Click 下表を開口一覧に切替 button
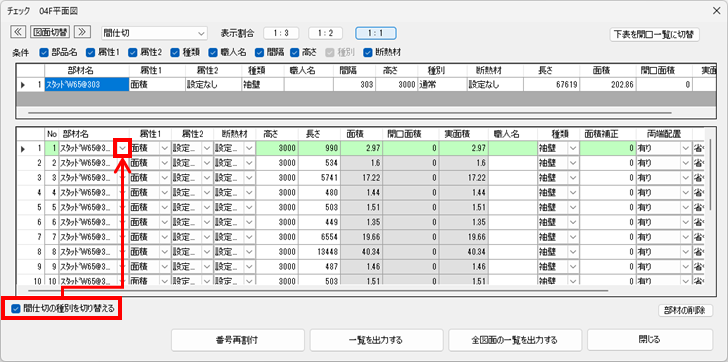The width and height of the screenshot is (728, 362). click(654, 34)
